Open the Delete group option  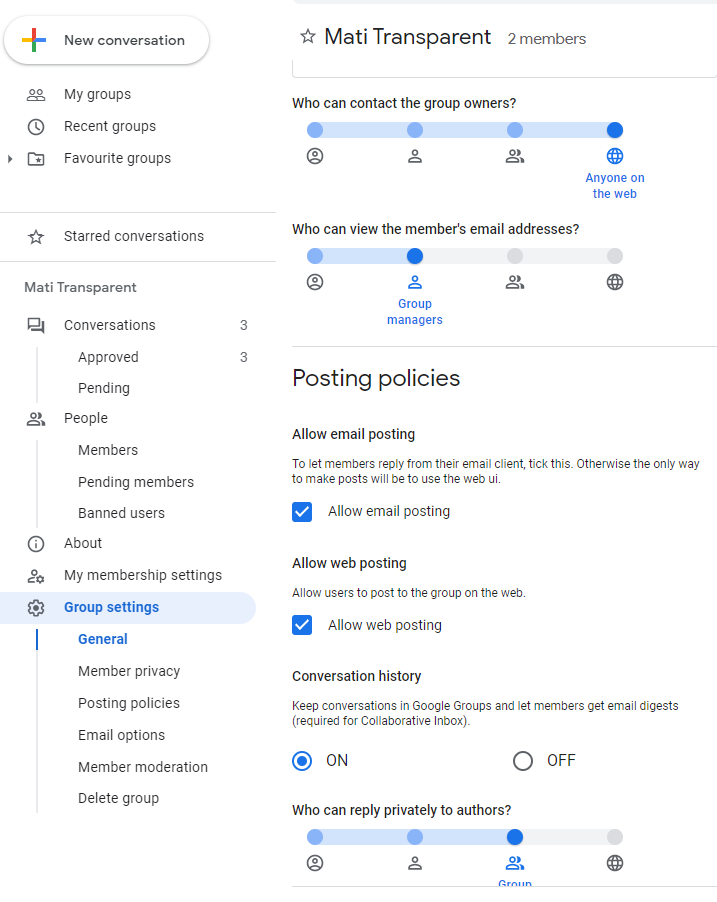[118, 799]
